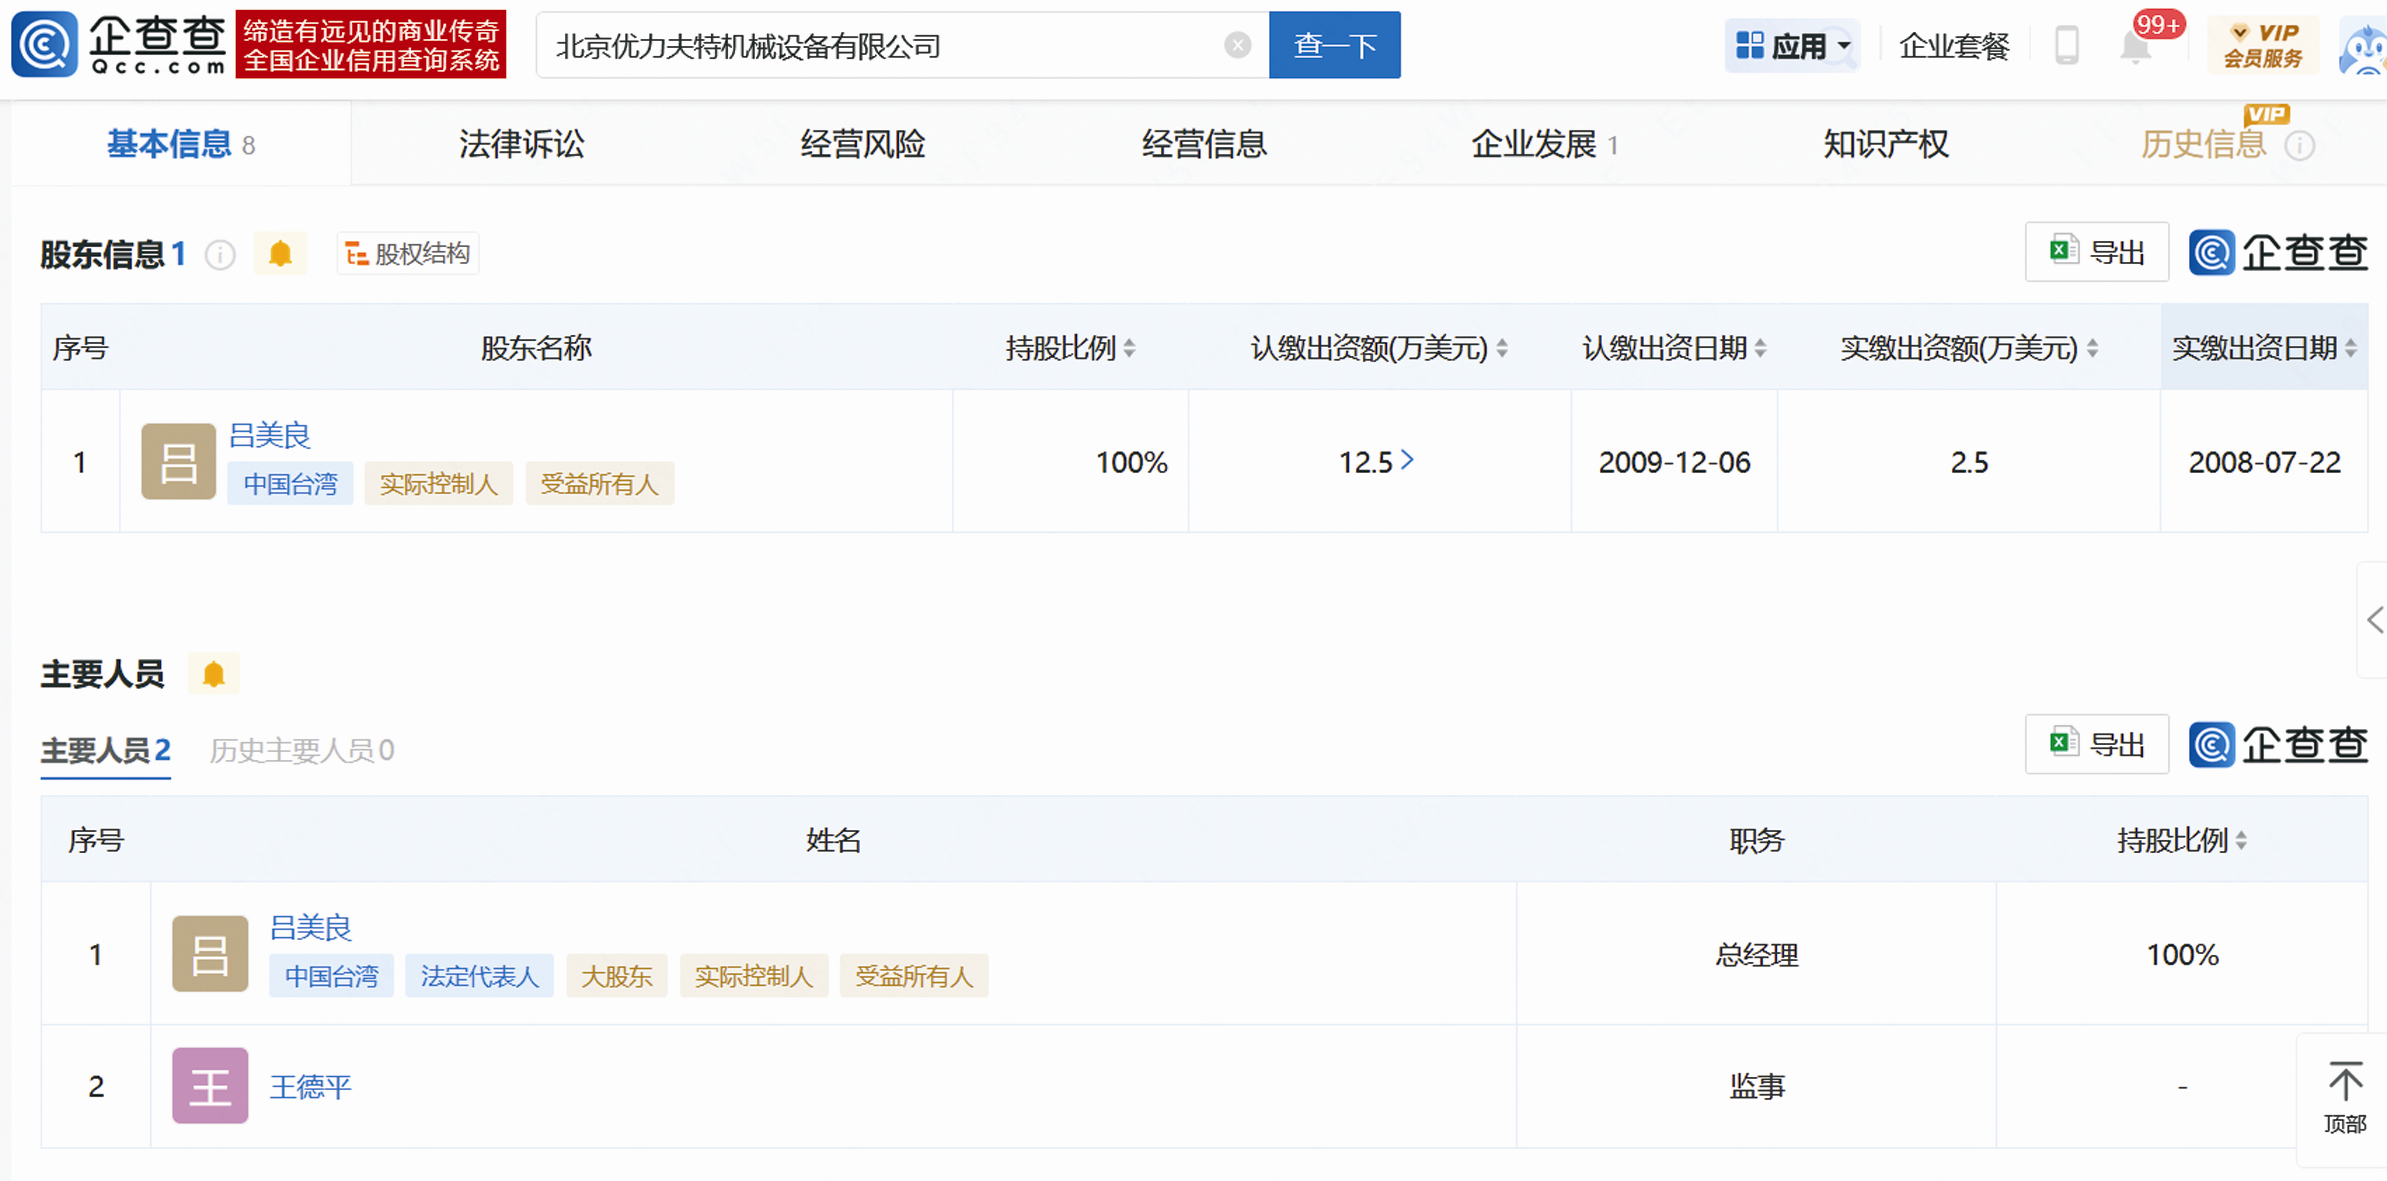Export 主要人员 table to Excel
Screen dimensions: 2387x1181
pyautogui.click(x=2096, y=744)
